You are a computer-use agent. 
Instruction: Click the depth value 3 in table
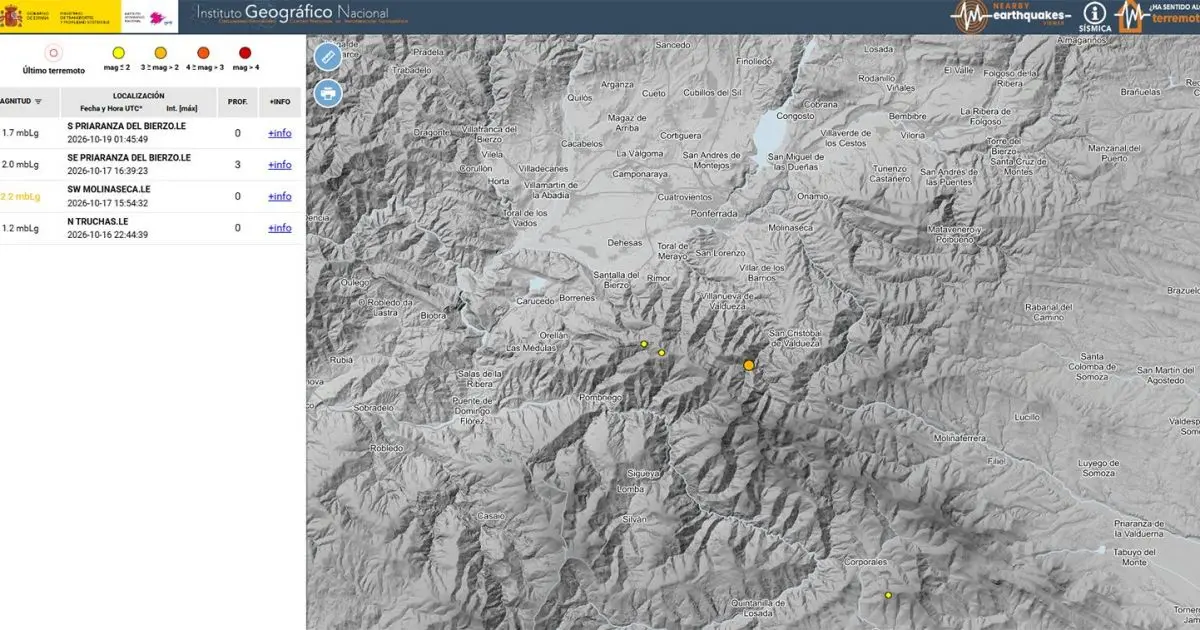238,165
